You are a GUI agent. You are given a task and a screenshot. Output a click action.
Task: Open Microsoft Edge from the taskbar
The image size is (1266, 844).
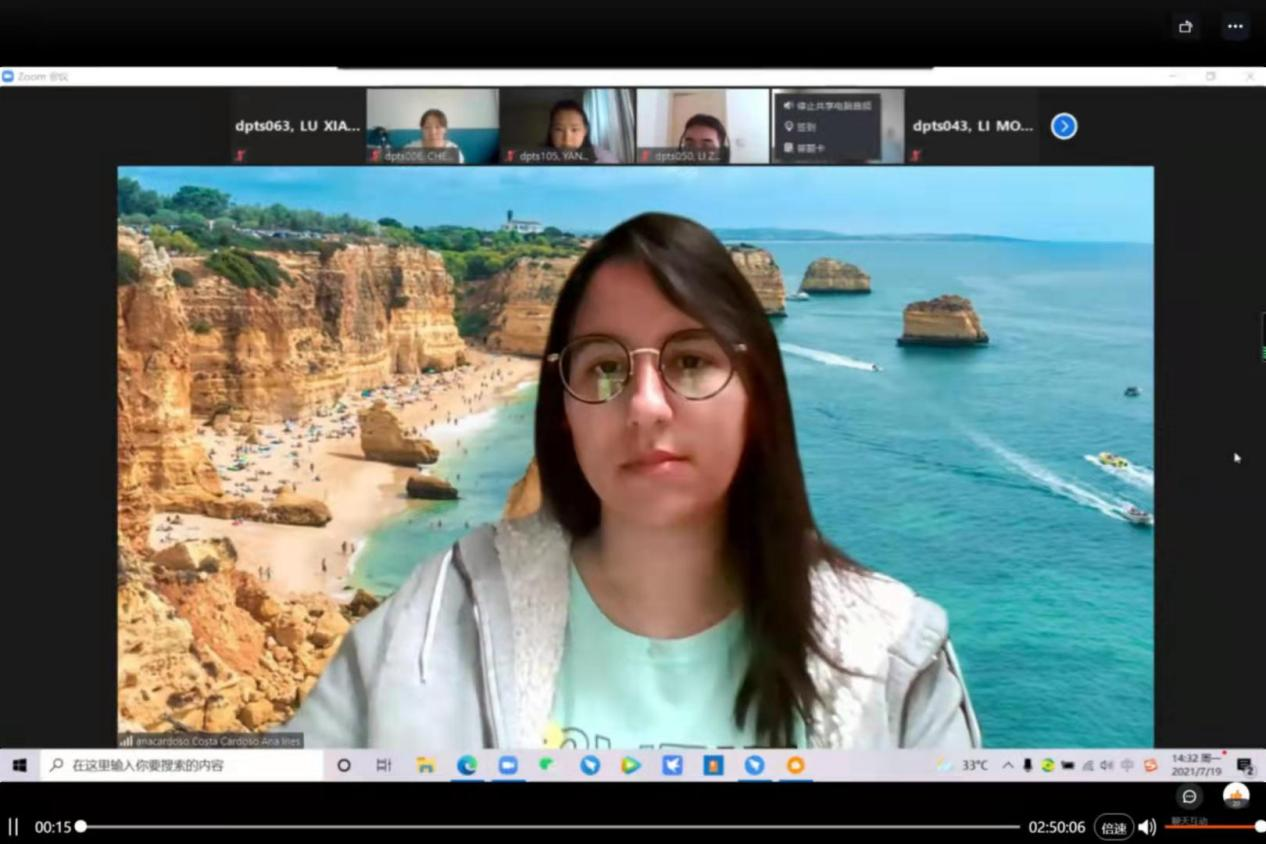click(467, 765)
